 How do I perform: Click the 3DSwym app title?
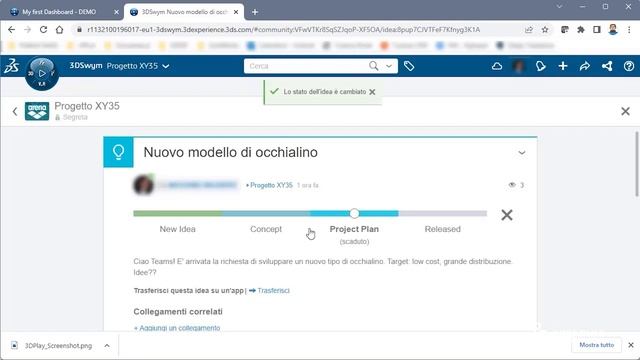click(86, 66)
